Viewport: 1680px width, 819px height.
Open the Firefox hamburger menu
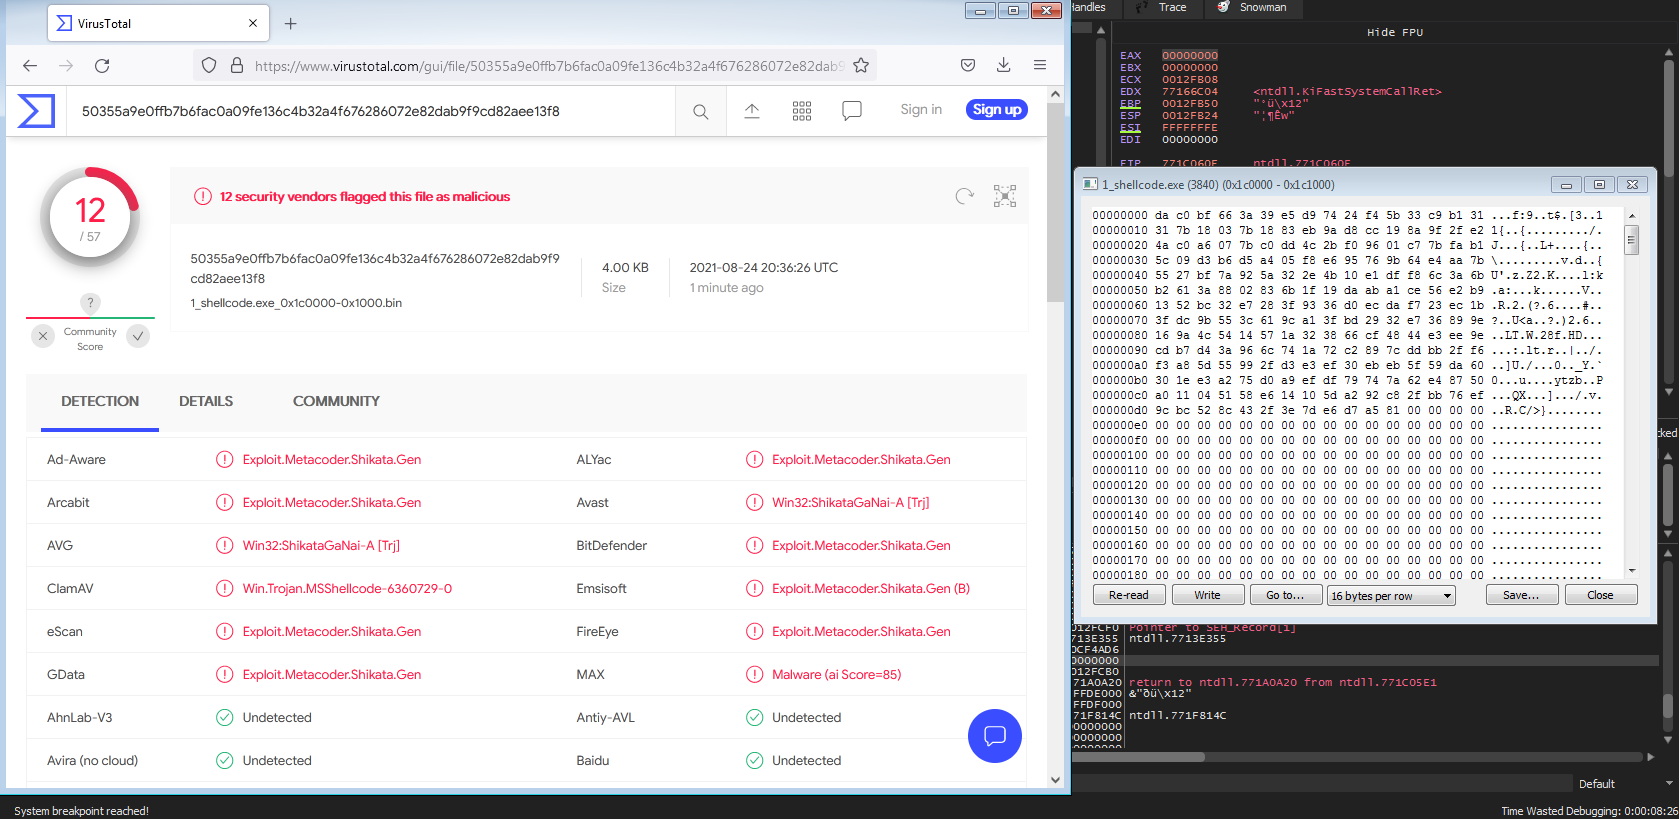[x=1040, y=66]
